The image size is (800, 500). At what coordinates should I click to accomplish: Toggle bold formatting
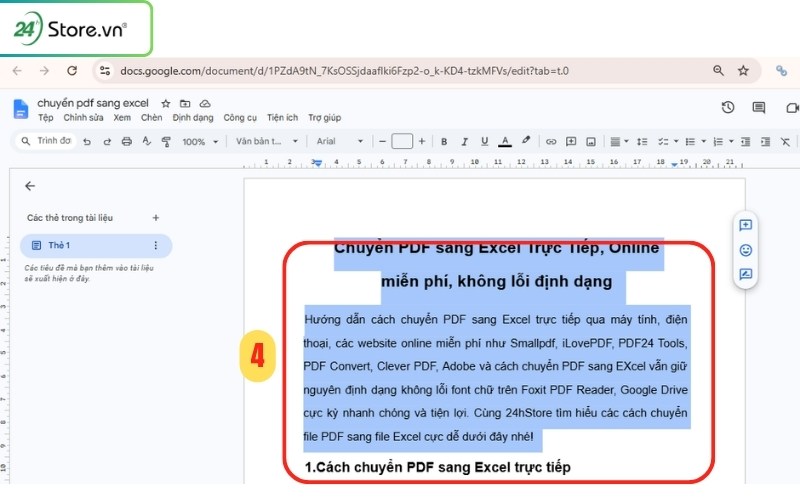(x=444, y=142)
